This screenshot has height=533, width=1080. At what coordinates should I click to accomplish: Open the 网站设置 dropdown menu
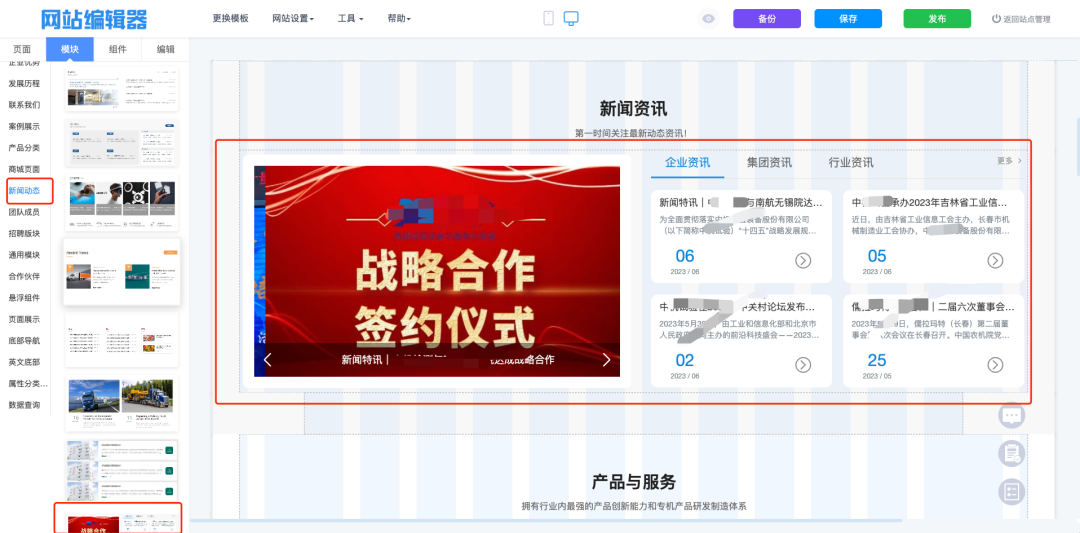coord(293,19)
